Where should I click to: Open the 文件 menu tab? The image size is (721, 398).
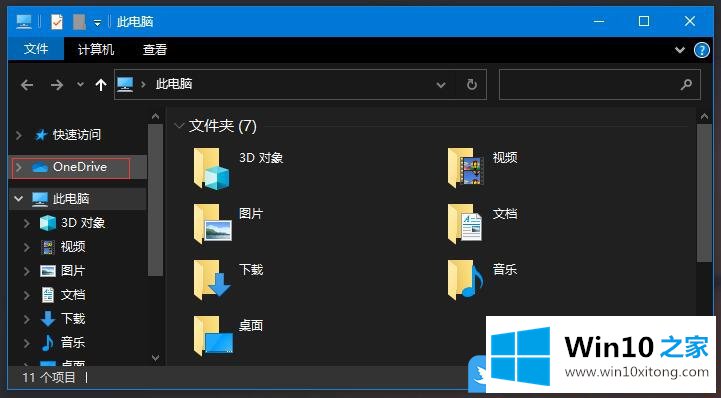(x=36, y=49)
